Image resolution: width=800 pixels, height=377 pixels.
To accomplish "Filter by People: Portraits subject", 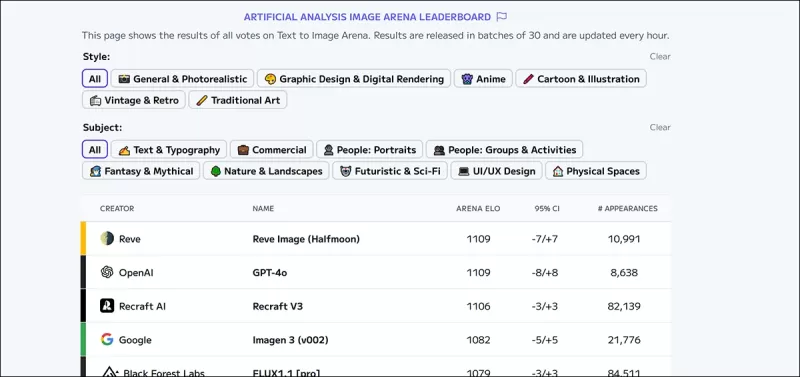I will [369, 150].
